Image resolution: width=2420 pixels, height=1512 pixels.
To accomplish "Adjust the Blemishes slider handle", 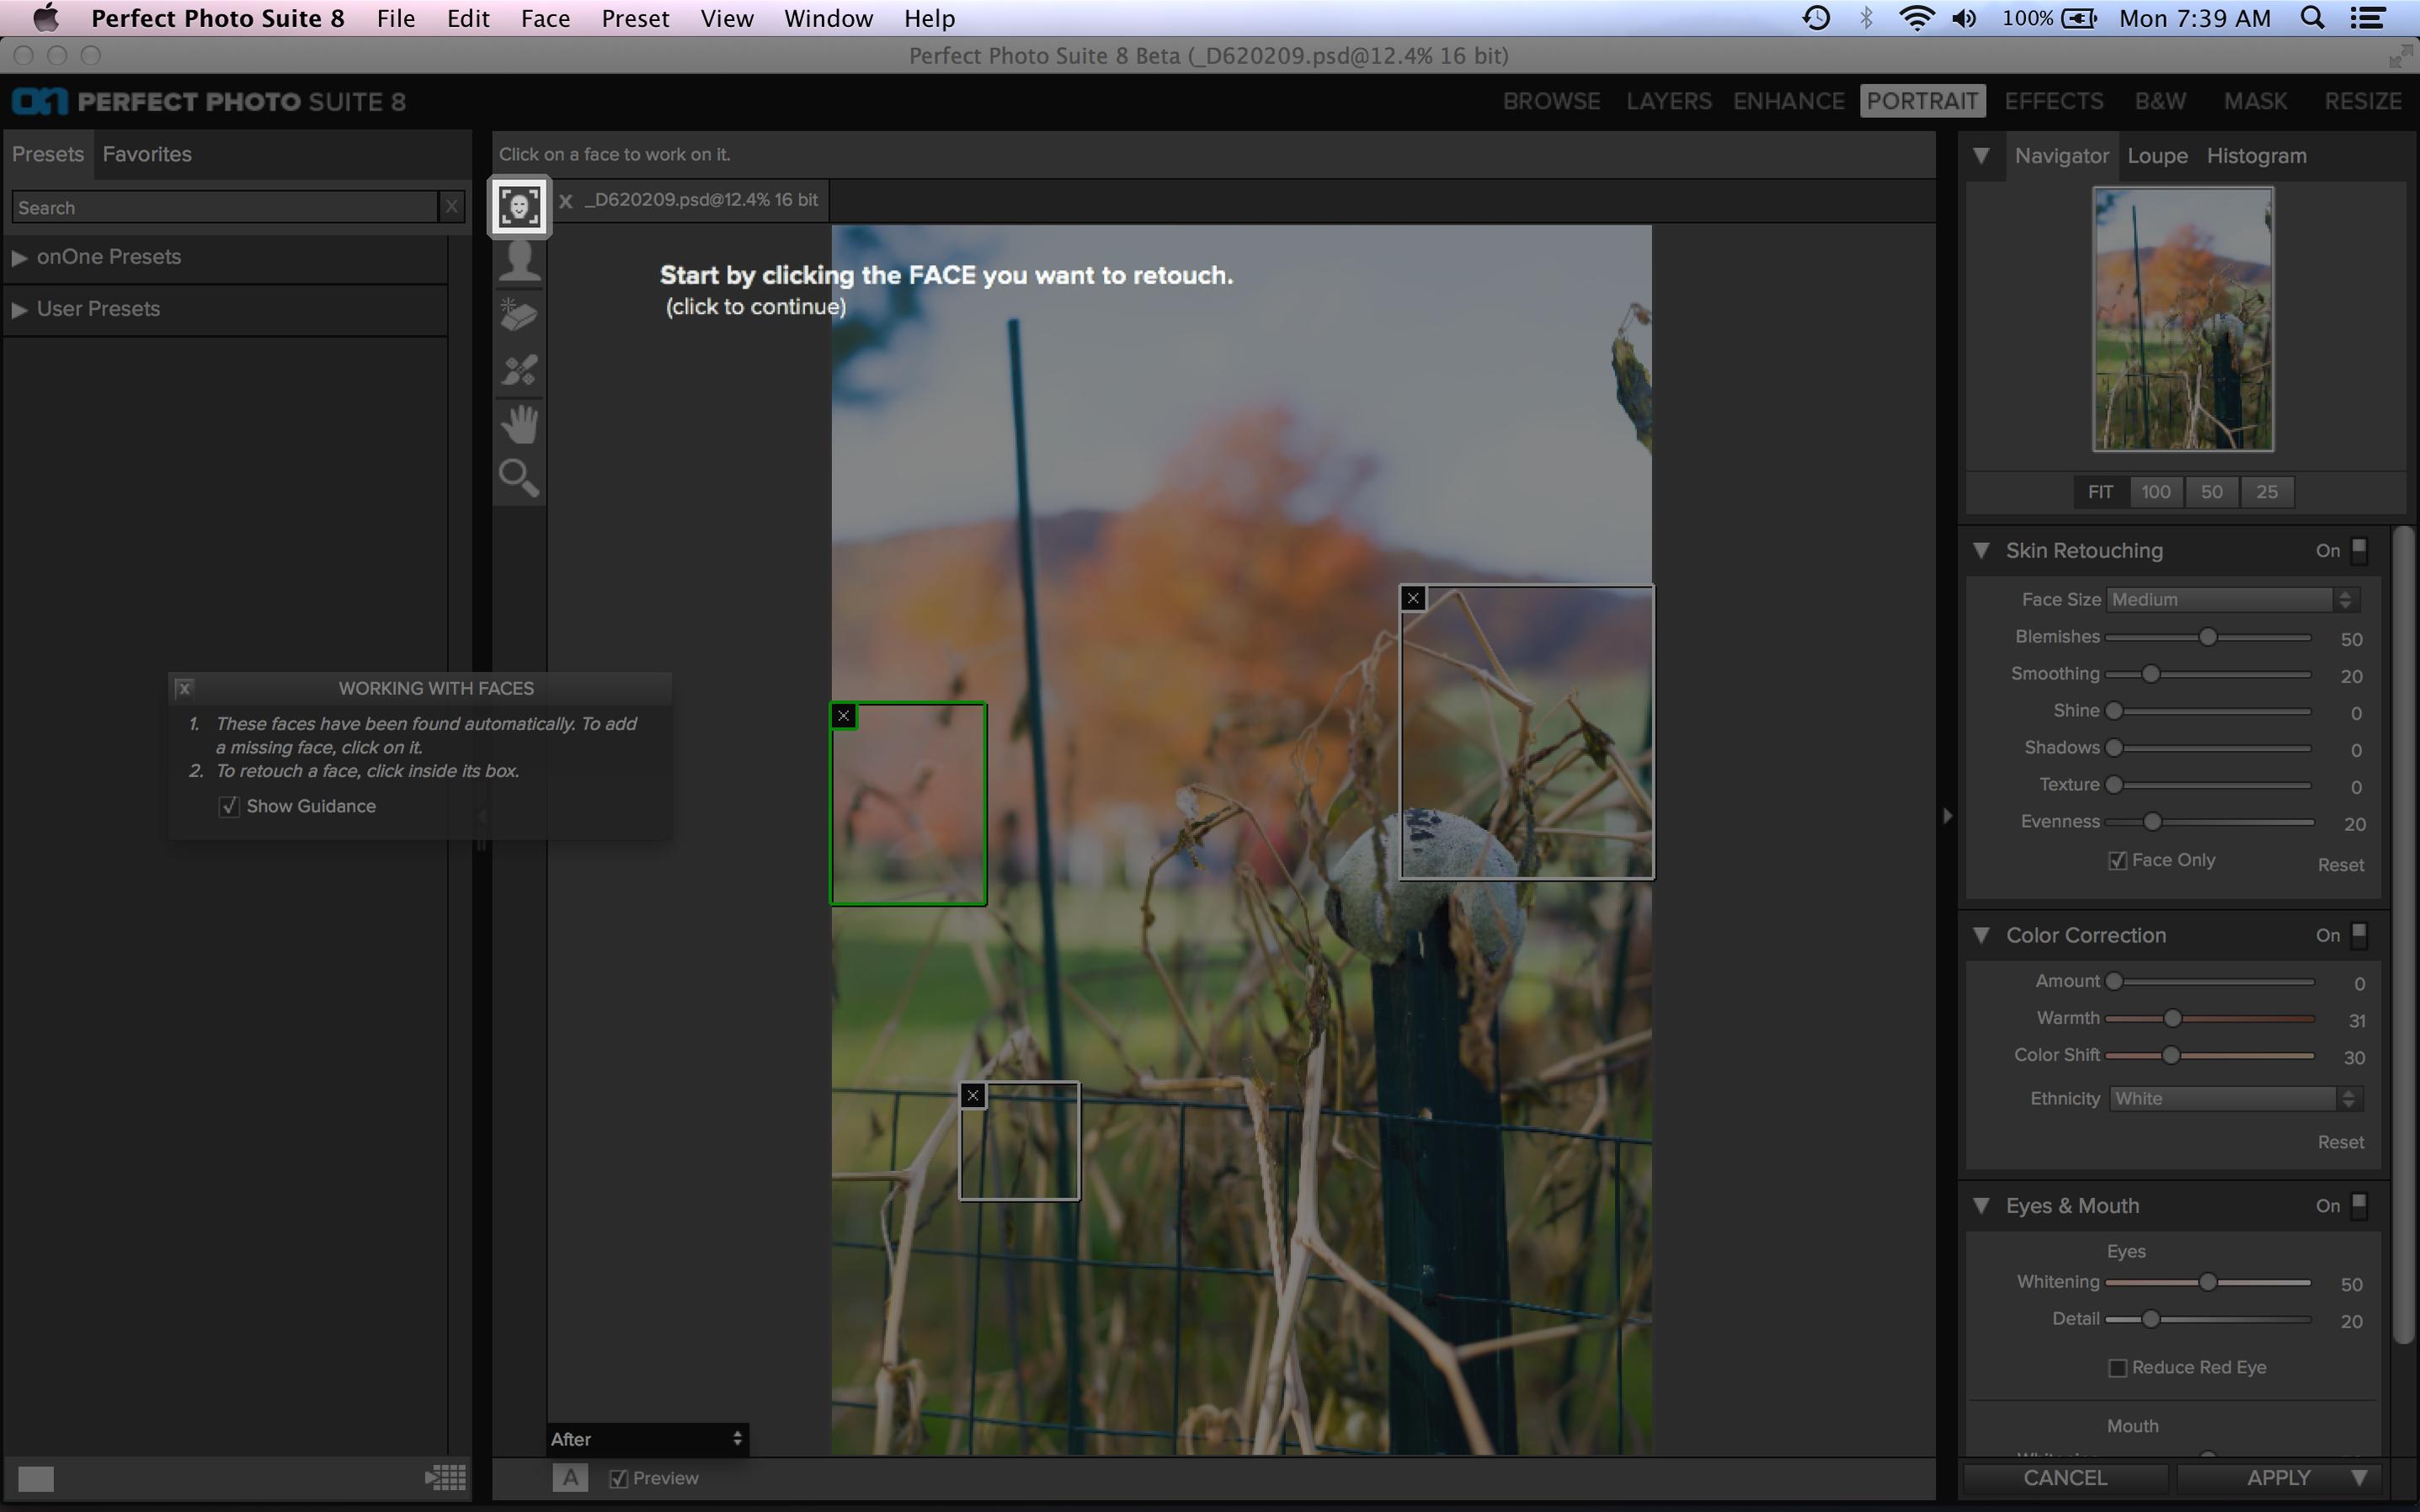I will [2207, 637].
